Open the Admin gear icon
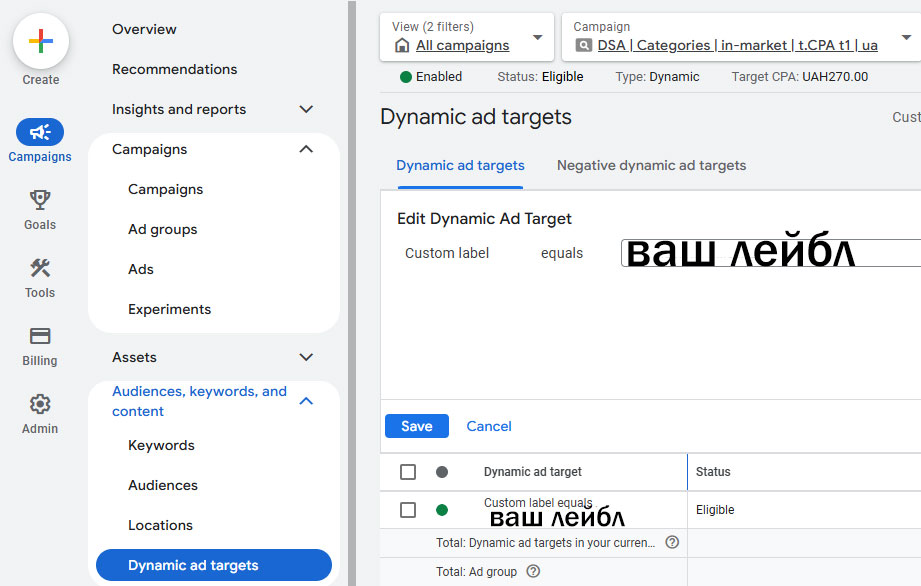 40,404
